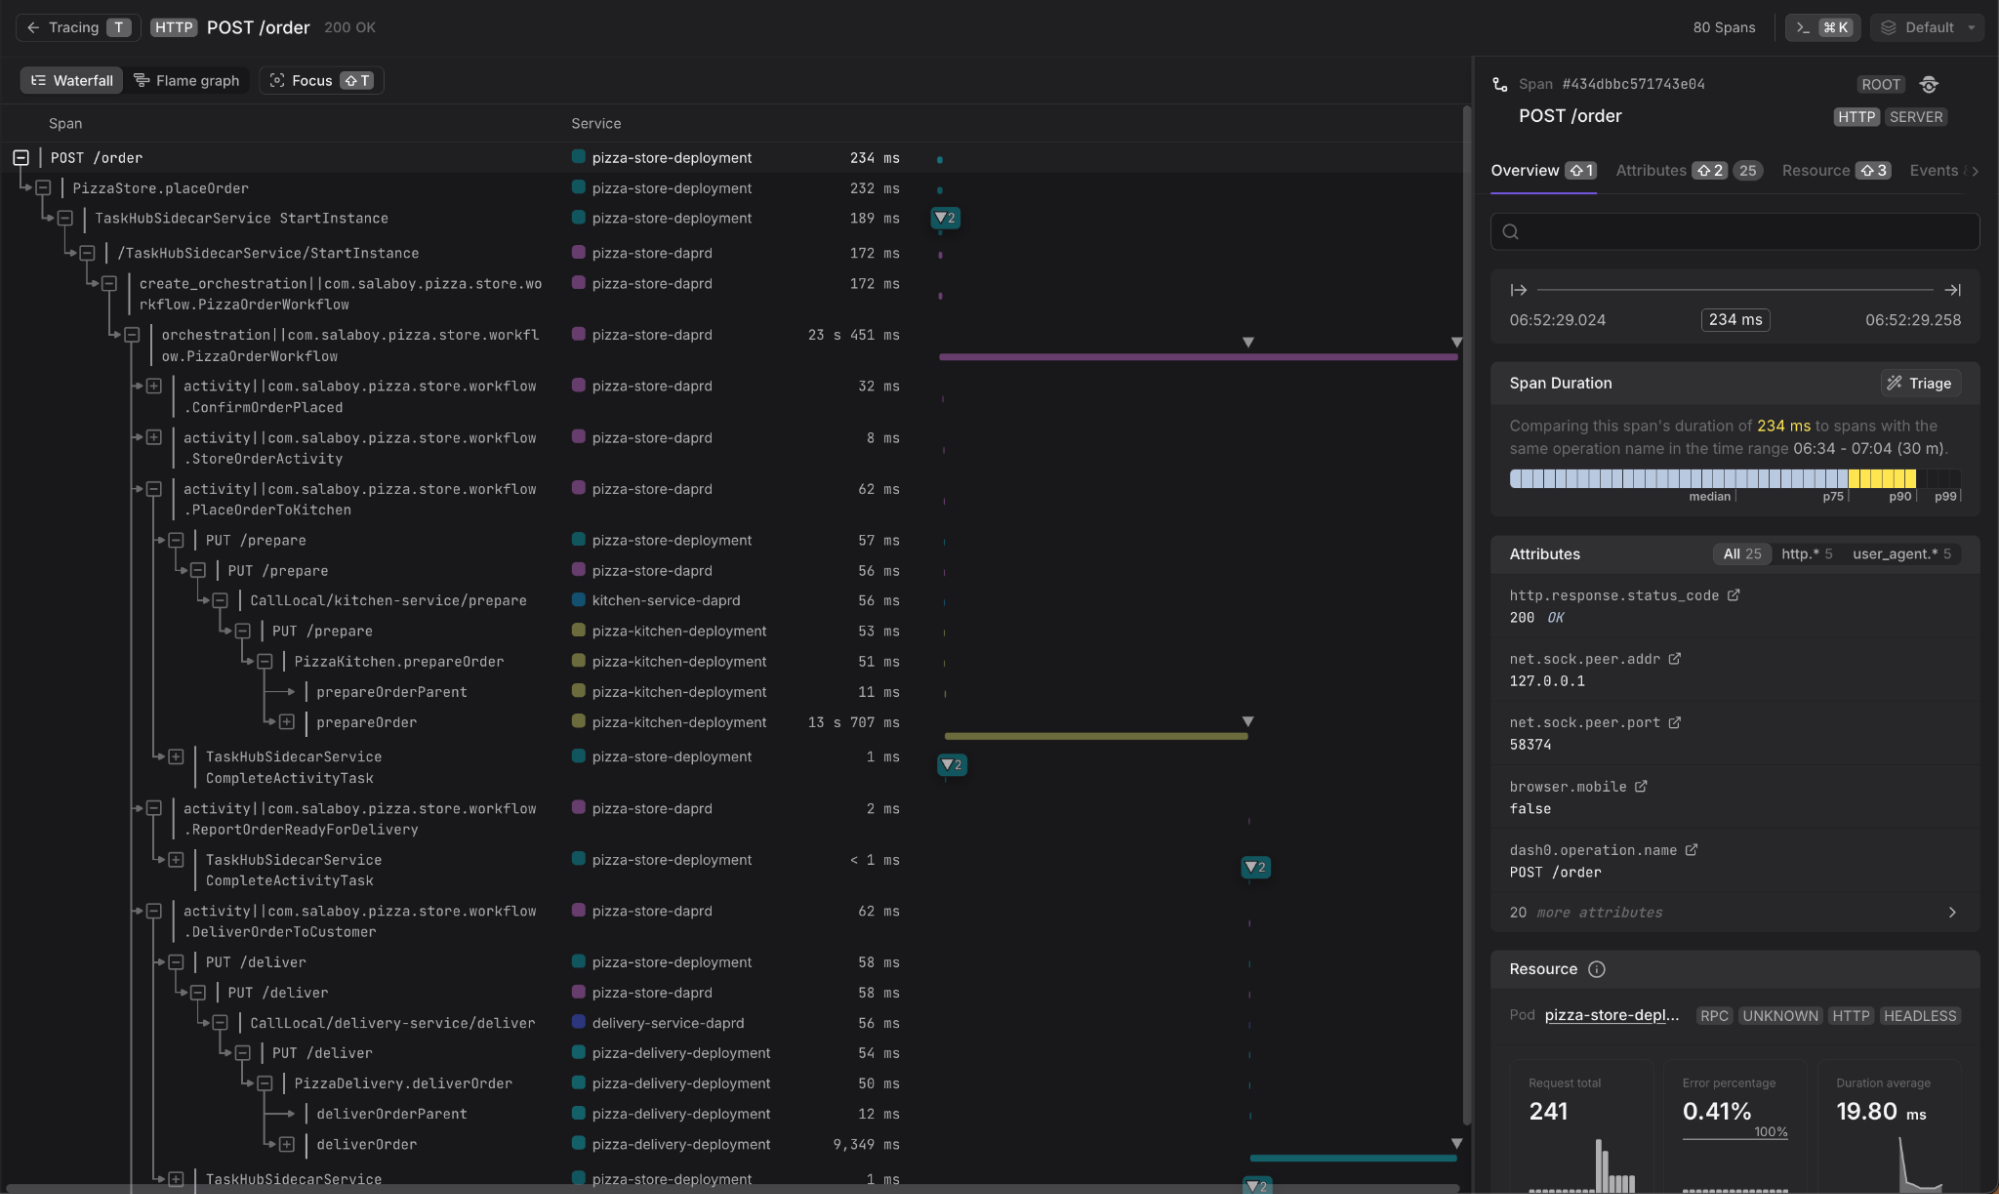This screenshot has height=1194, width=1999.
Task: Open the command palette terminal icon
Action: 1802,27
